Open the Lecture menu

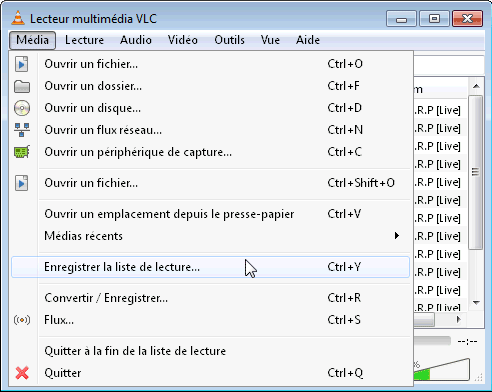coord(84,40)
